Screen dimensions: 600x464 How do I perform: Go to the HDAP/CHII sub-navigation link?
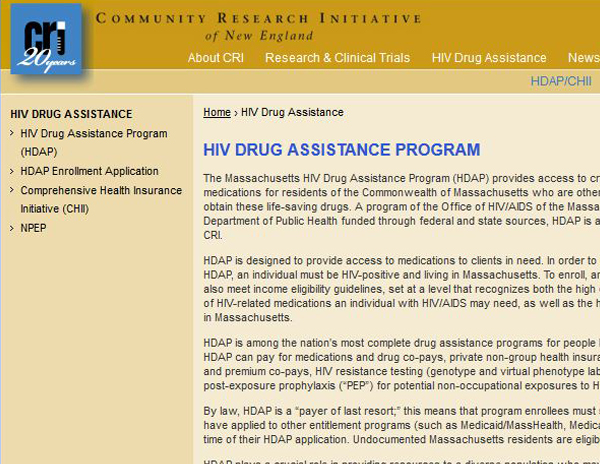[561, 81]
